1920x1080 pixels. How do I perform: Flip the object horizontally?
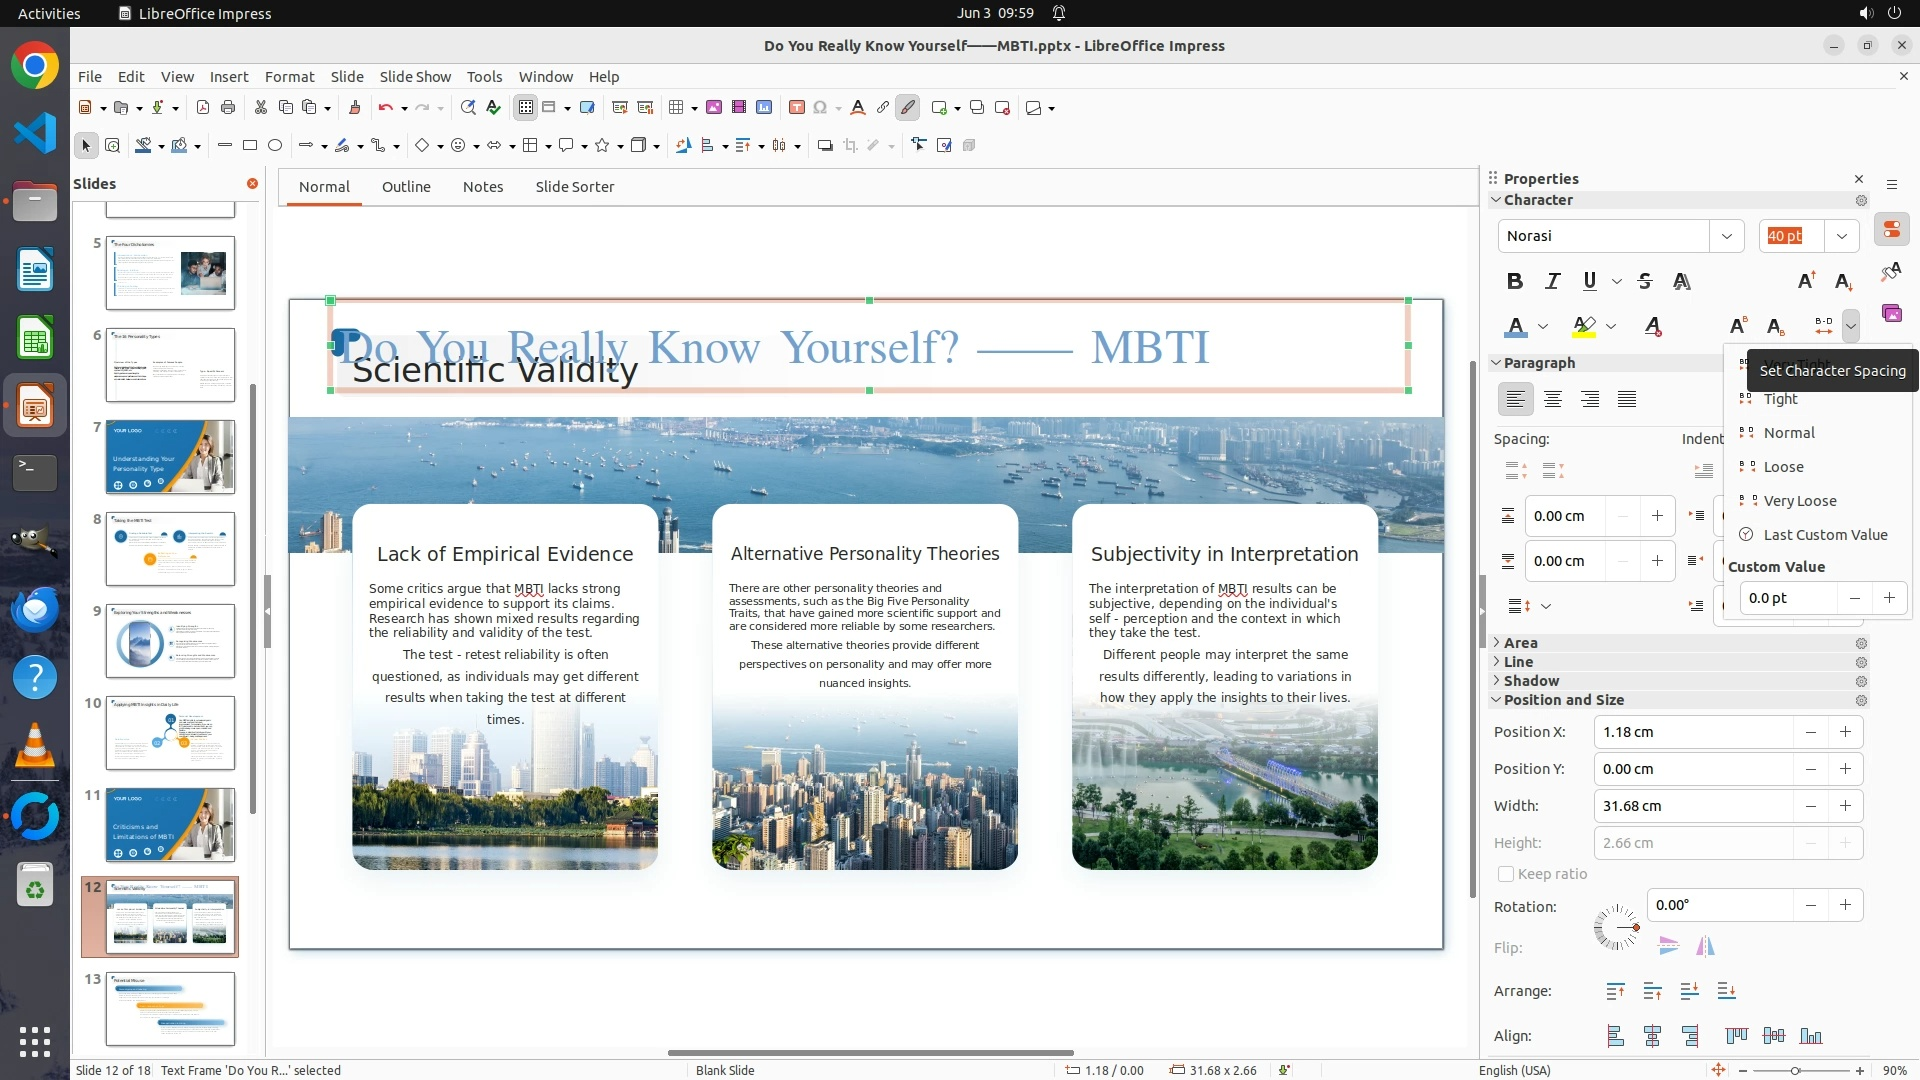click(x=1705, y=946)
